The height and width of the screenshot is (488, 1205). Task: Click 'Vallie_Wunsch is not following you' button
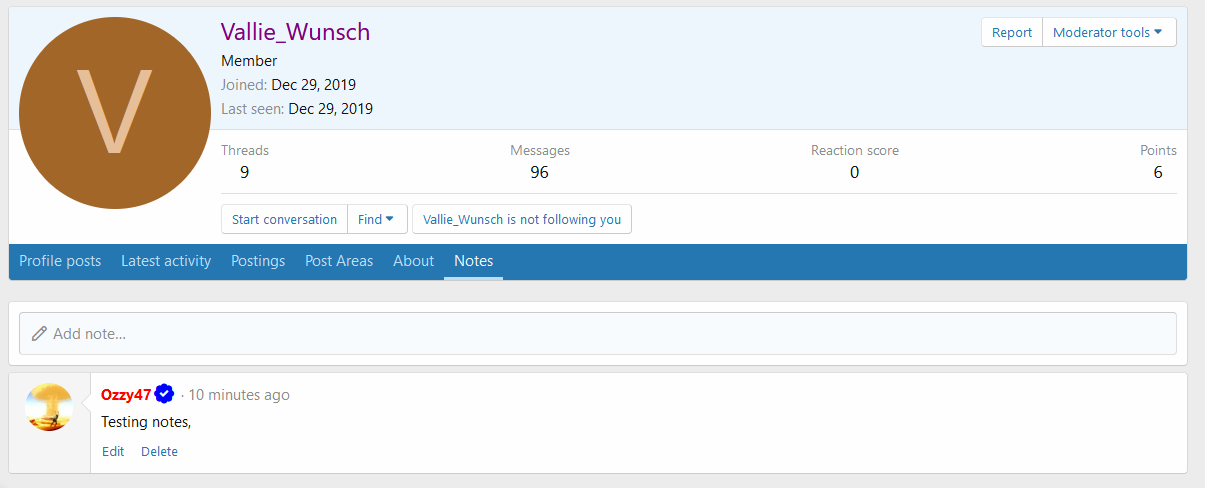[x=521, y=219]
